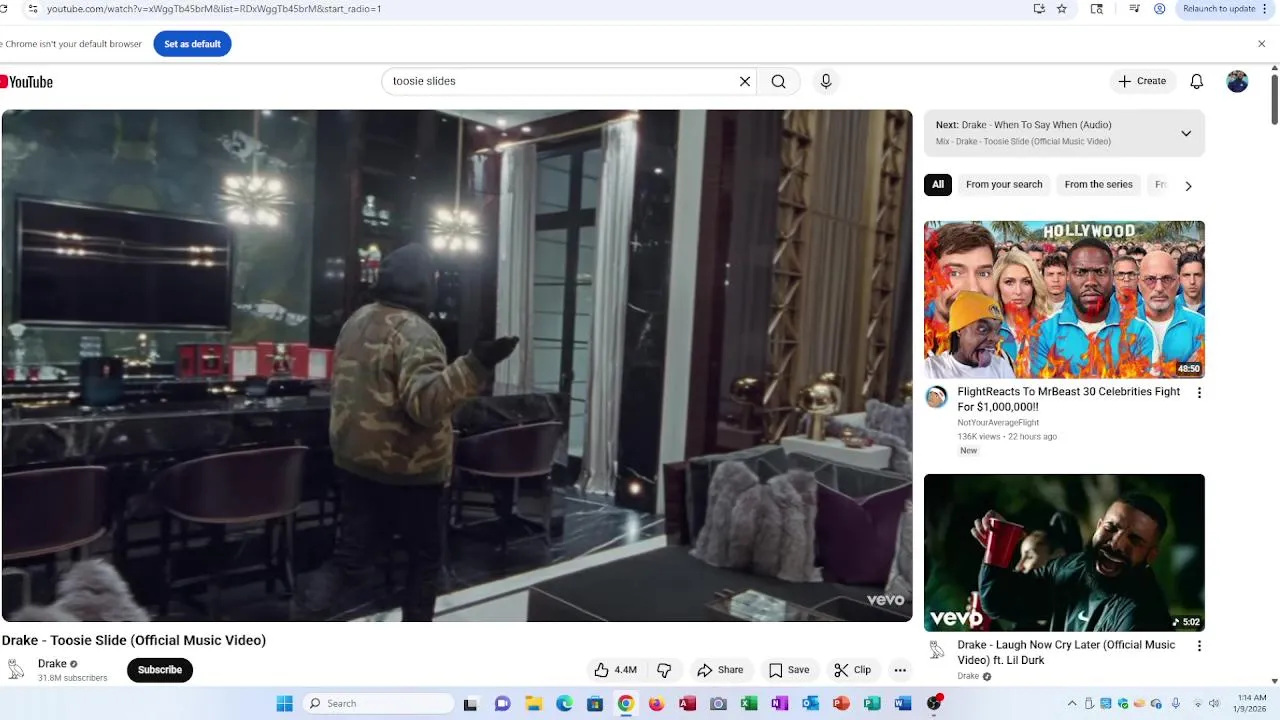Click the video player to pause
Viewport: 1280px width, 720px height.
point(457,366)
